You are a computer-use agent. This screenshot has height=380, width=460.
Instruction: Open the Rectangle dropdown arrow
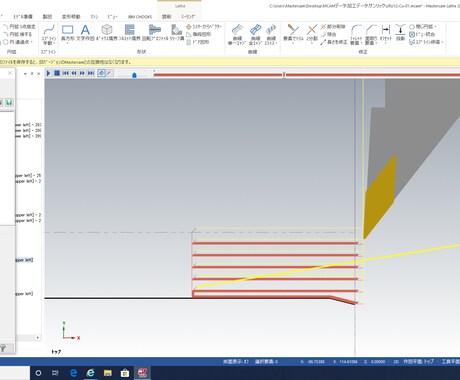coord(68,43)
